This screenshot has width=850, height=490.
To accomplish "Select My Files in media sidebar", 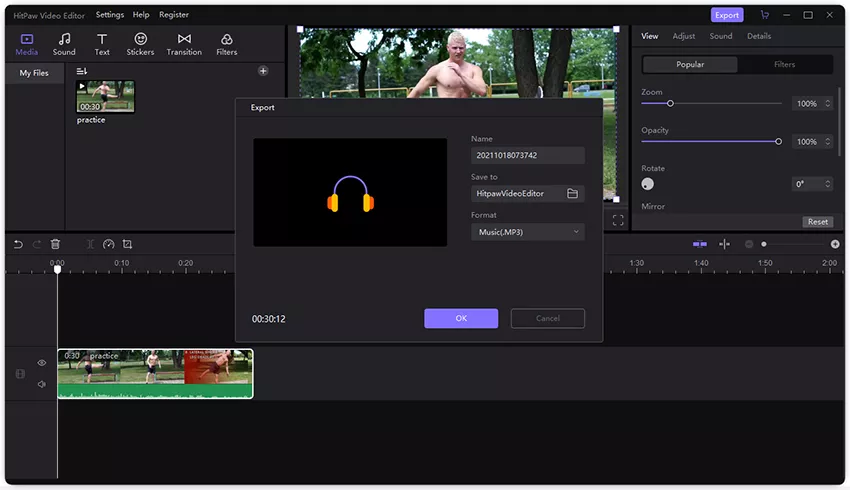I will (x=34, y=73).
